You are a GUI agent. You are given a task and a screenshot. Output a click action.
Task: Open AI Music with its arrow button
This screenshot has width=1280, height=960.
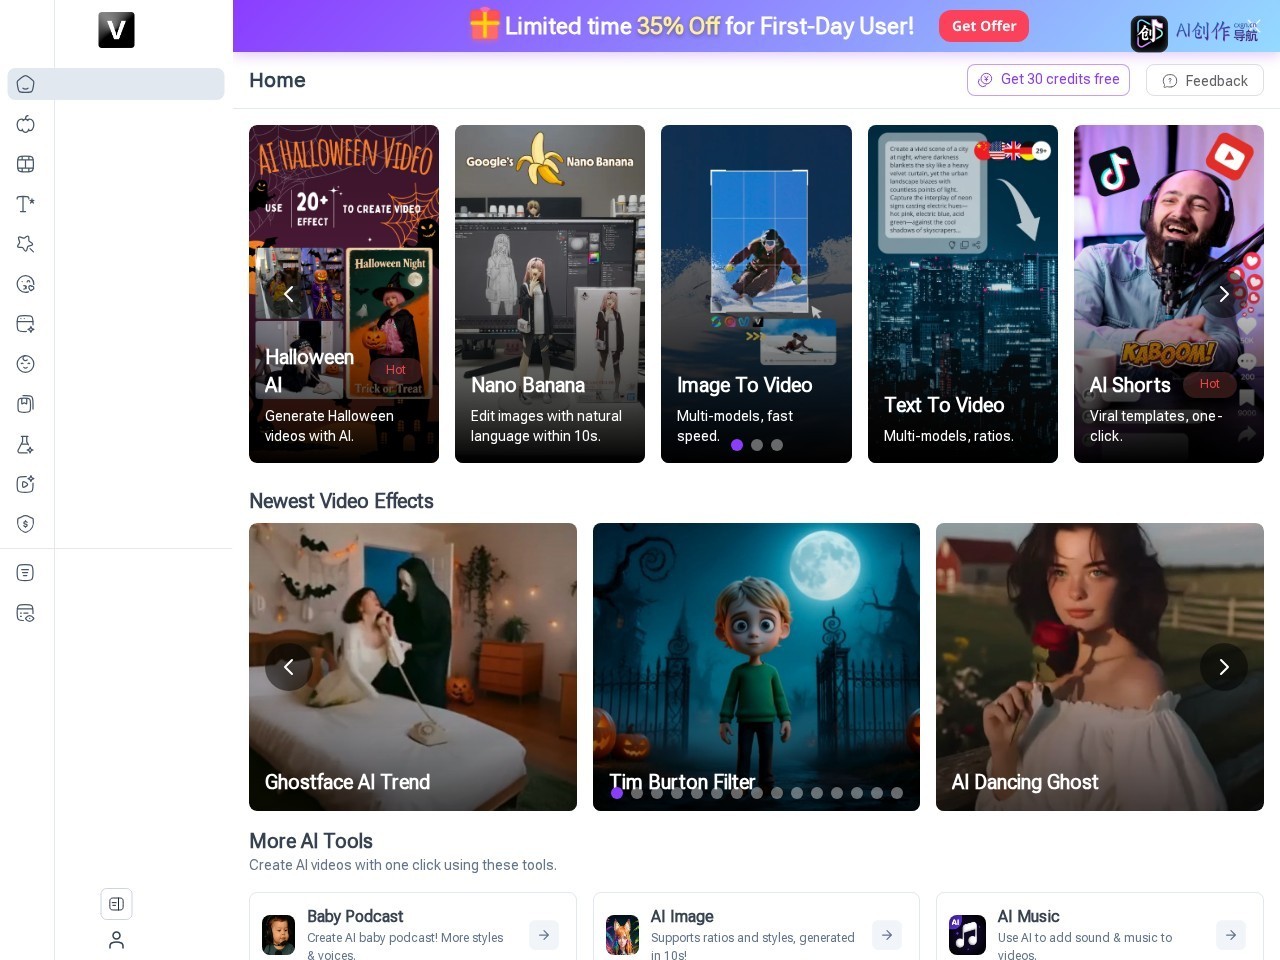point(1231,935)
